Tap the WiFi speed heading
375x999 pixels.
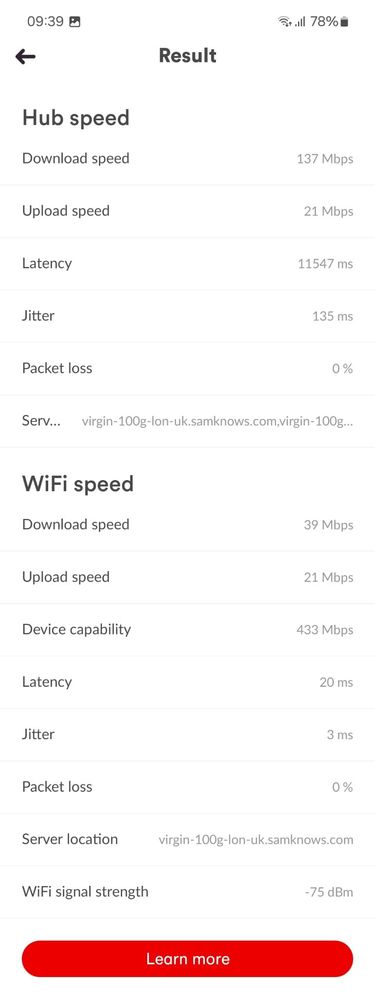(78, 484)
